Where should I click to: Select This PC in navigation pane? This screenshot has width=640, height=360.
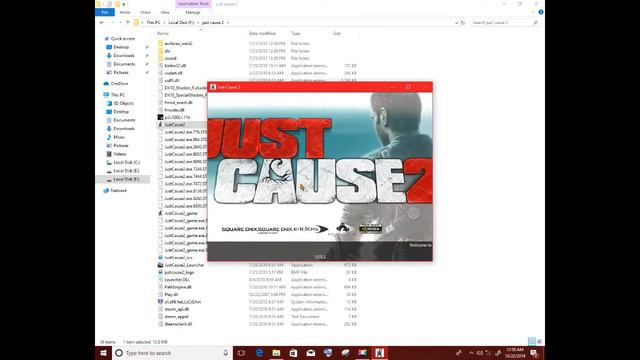coord(118,95)
